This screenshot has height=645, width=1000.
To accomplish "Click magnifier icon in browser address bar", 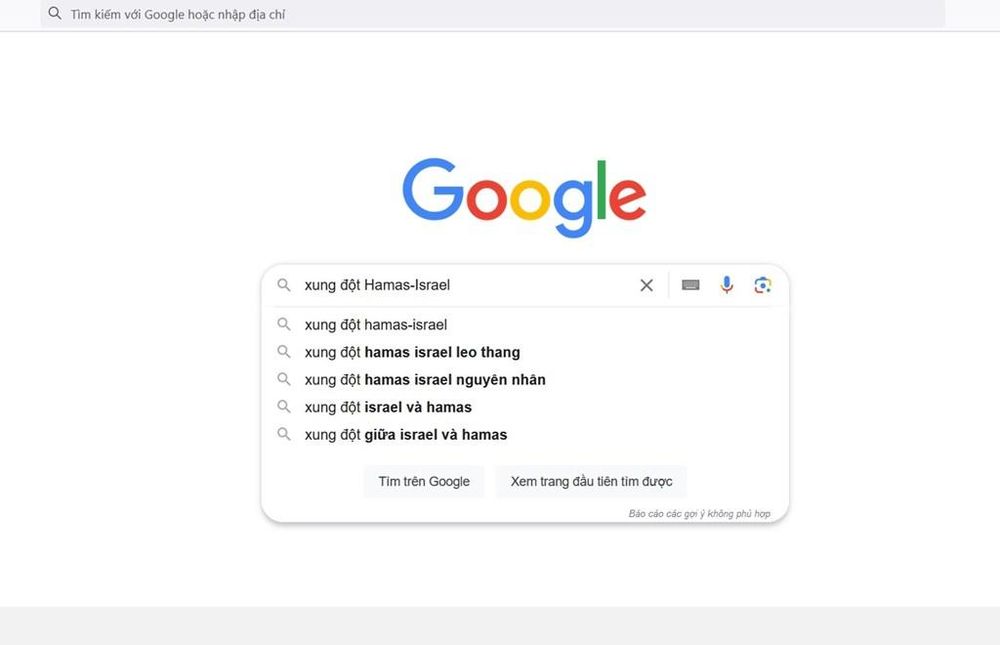I will tap(55, 13).
